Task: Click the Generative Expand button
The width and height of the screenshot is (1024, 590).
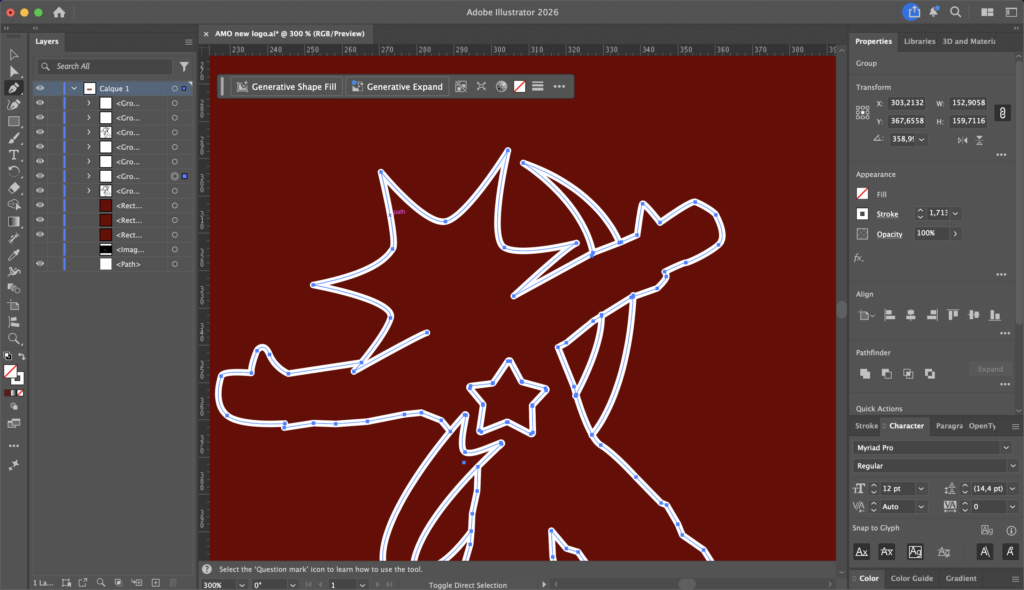Action: click(x=396, y=87)
